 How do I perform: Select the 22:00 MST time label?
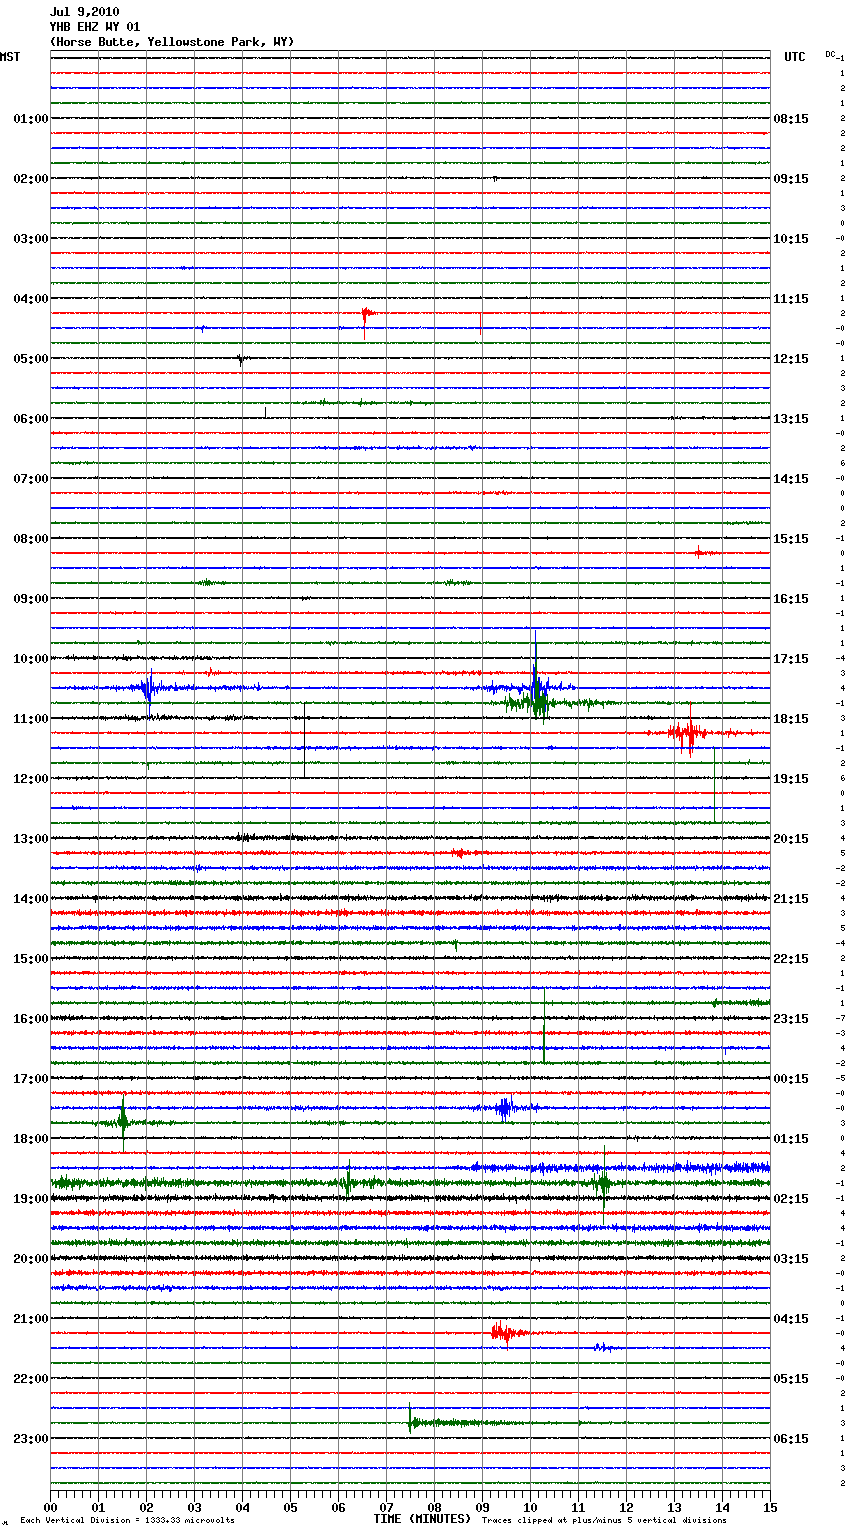(x=31, y=1379)
